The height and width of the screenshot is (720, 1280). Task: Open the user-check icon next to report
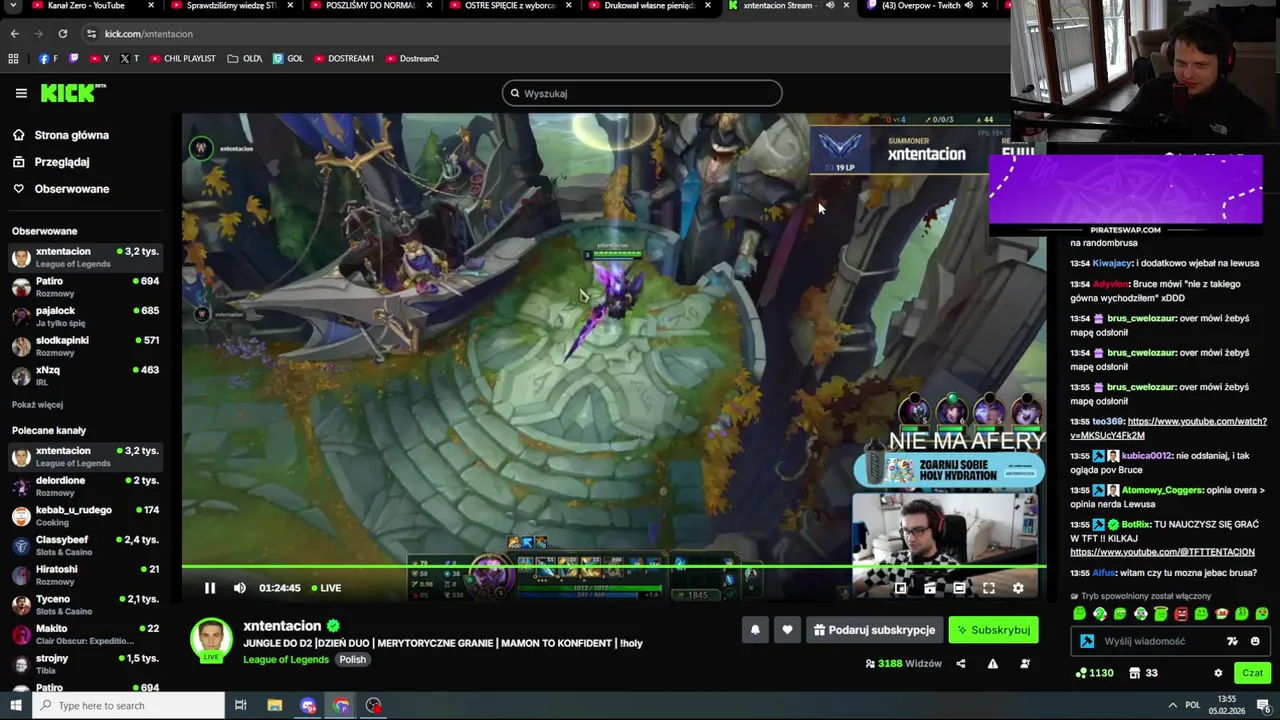point(1024,663)
